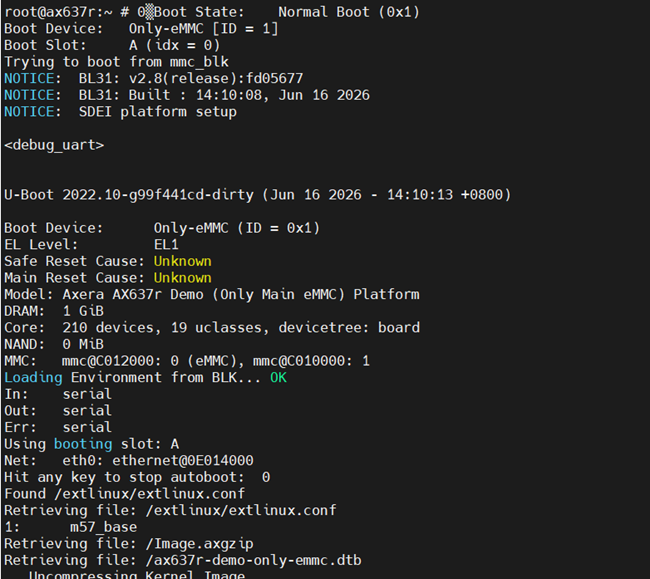Click 'NAND: 0 MiB' line

[x=54, y=344]
